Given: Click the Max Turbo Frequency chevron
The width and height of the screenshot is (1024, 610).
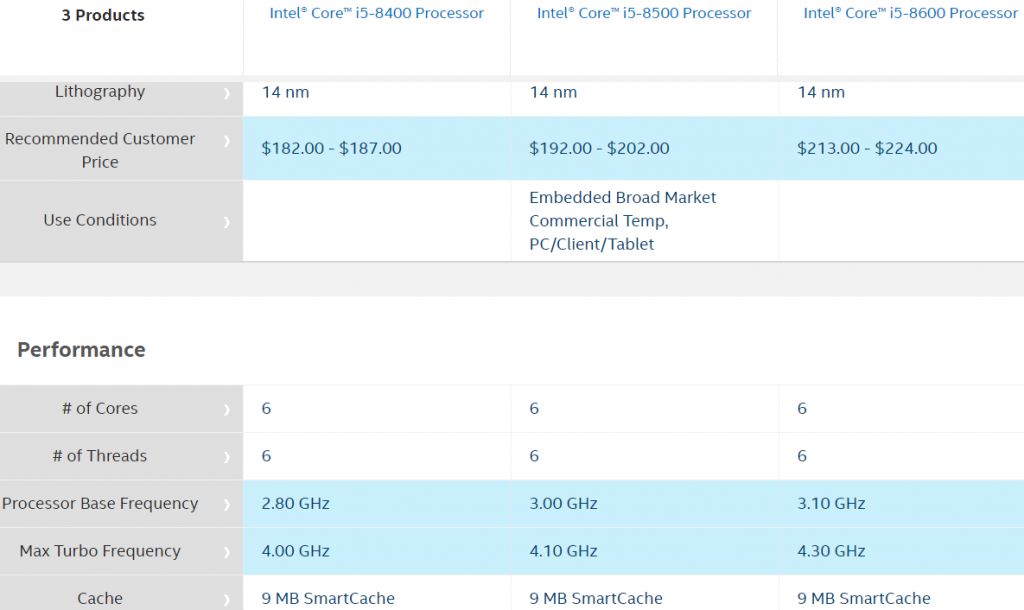Looking at the screenshot, I should point(227,552).
